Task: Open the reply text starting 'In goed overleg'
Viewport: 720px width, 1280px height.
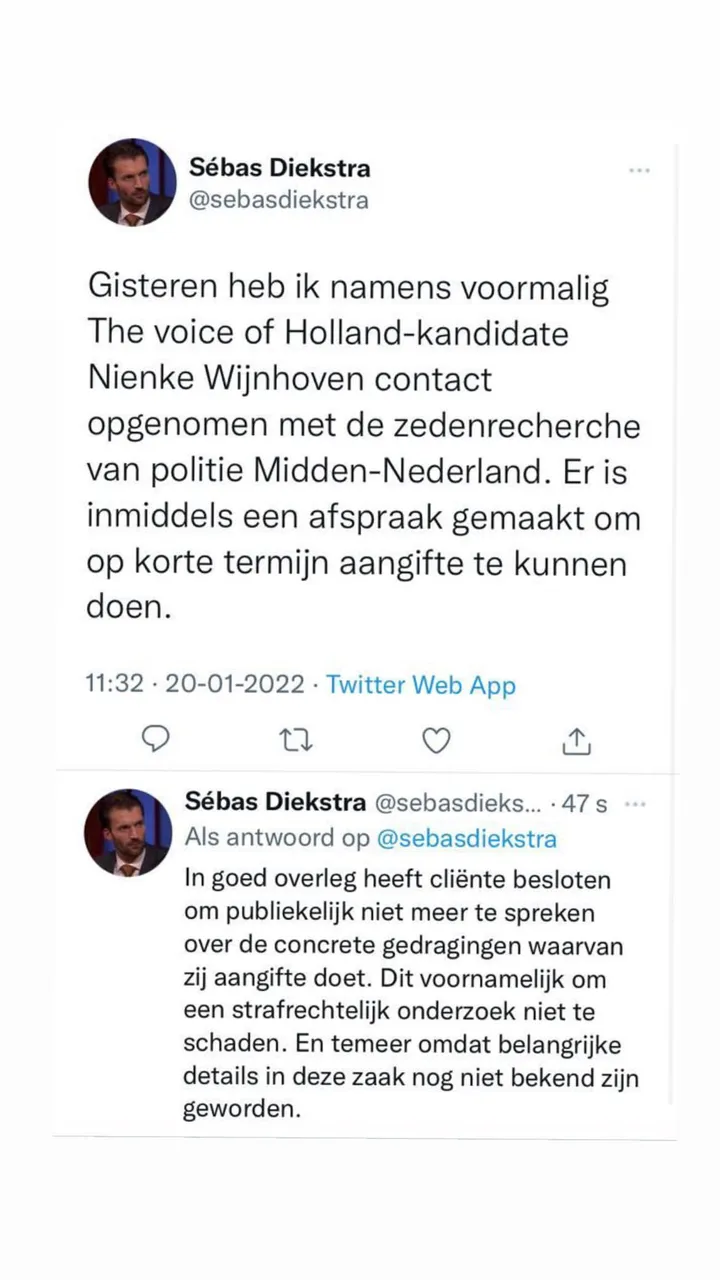Action: tap(410, 994)
